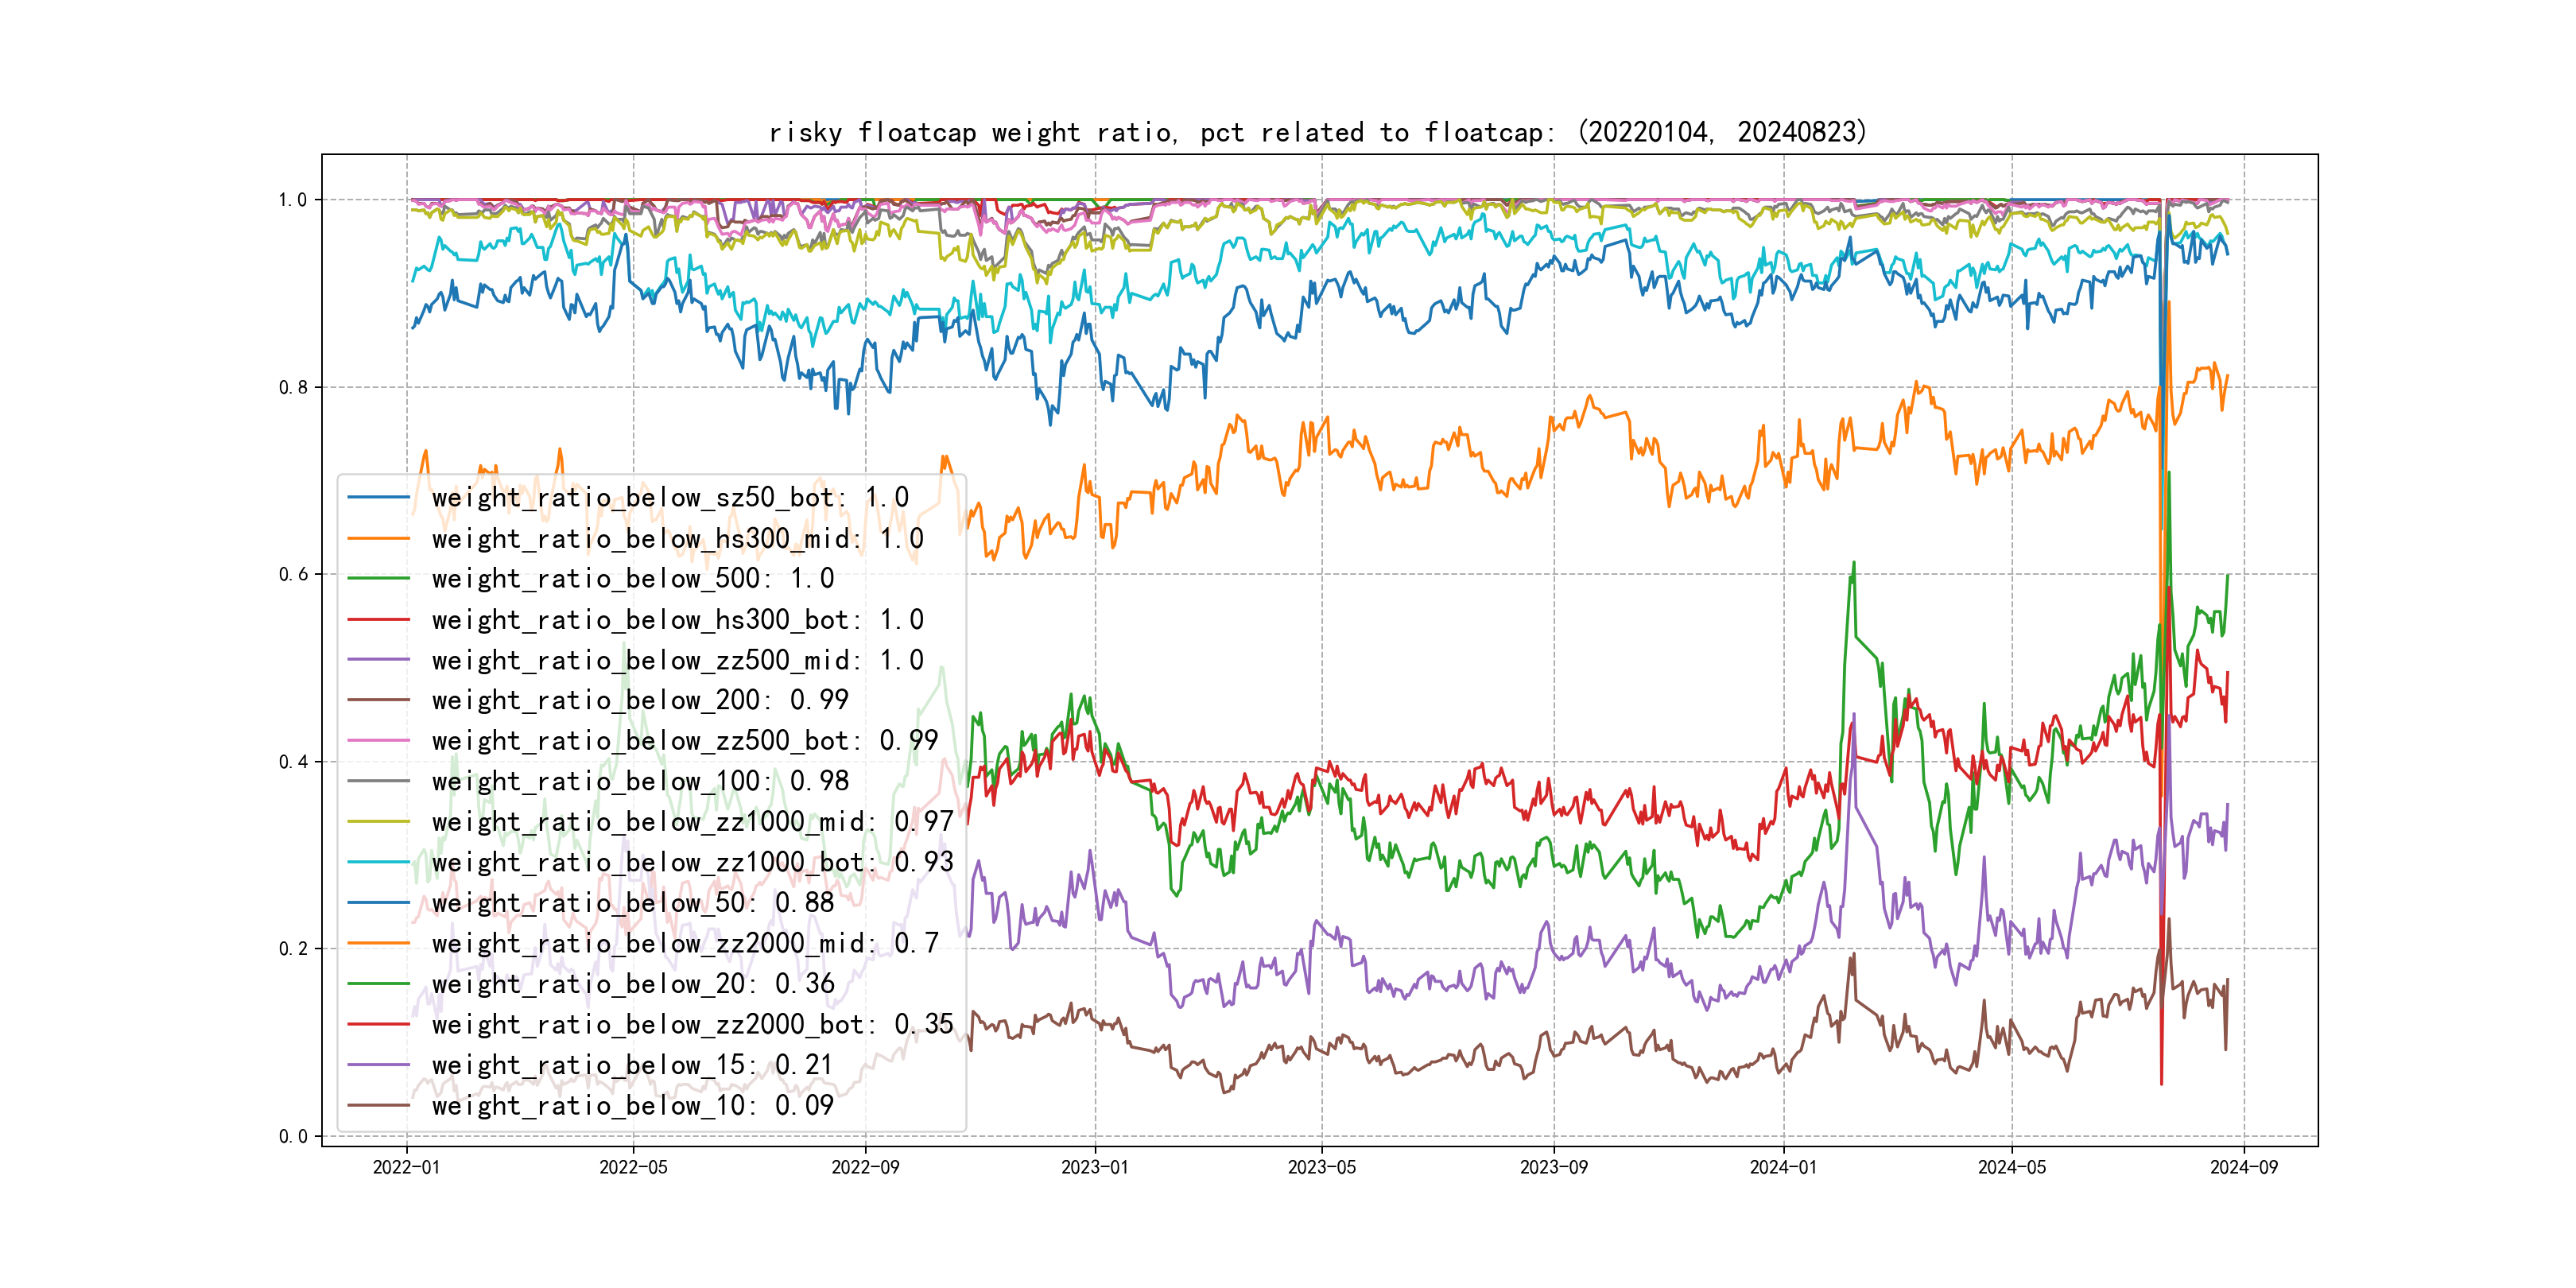
Task: Click legend entry weight_ratio_below_sz50_bot
Action: (669, 497)
